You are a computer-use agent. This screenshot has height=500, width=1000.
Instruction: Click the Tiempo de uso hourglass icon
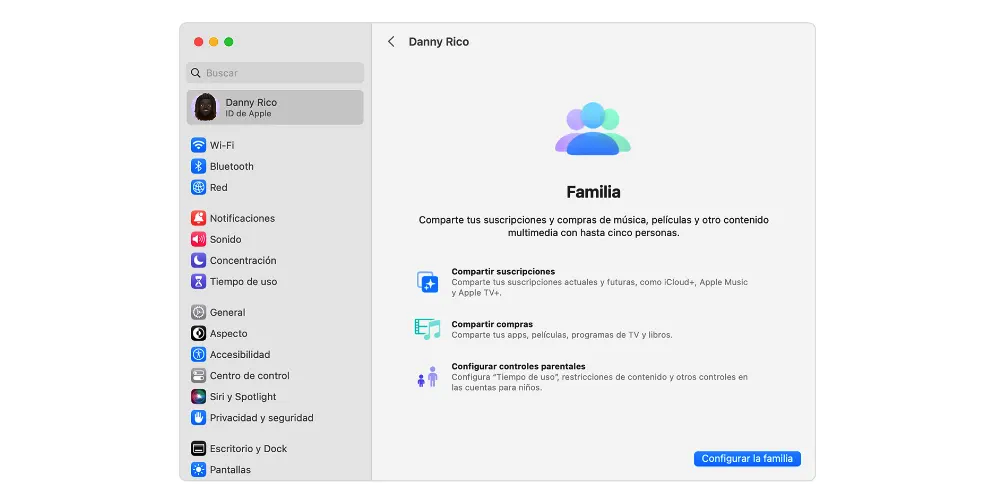pos(198,281)
